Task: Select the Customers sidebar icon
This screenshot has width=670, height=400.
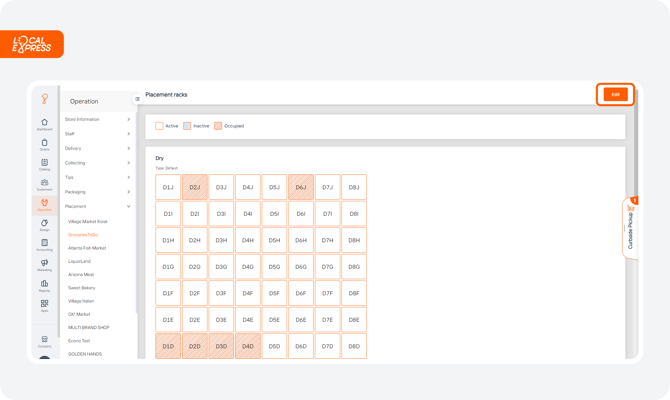Action: (x=45, y=184)
